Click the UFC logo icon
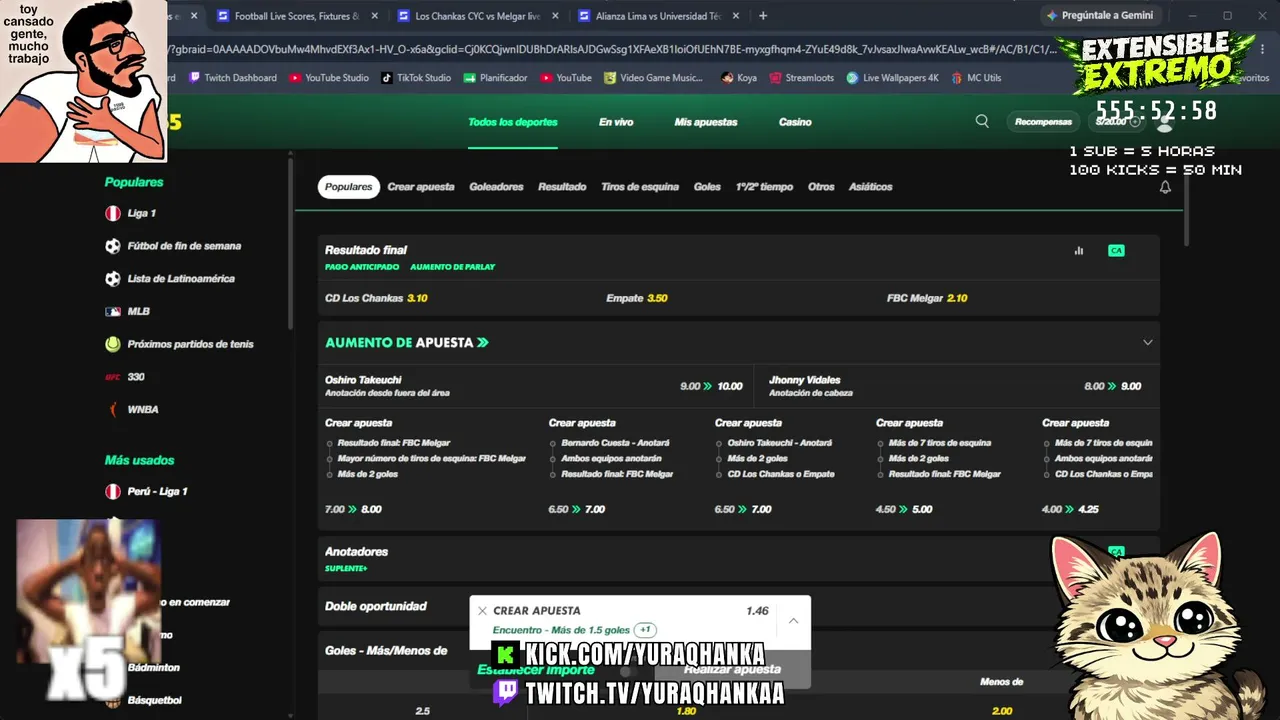This screenshot has width=1280, height=720. [x=113, y=377]
